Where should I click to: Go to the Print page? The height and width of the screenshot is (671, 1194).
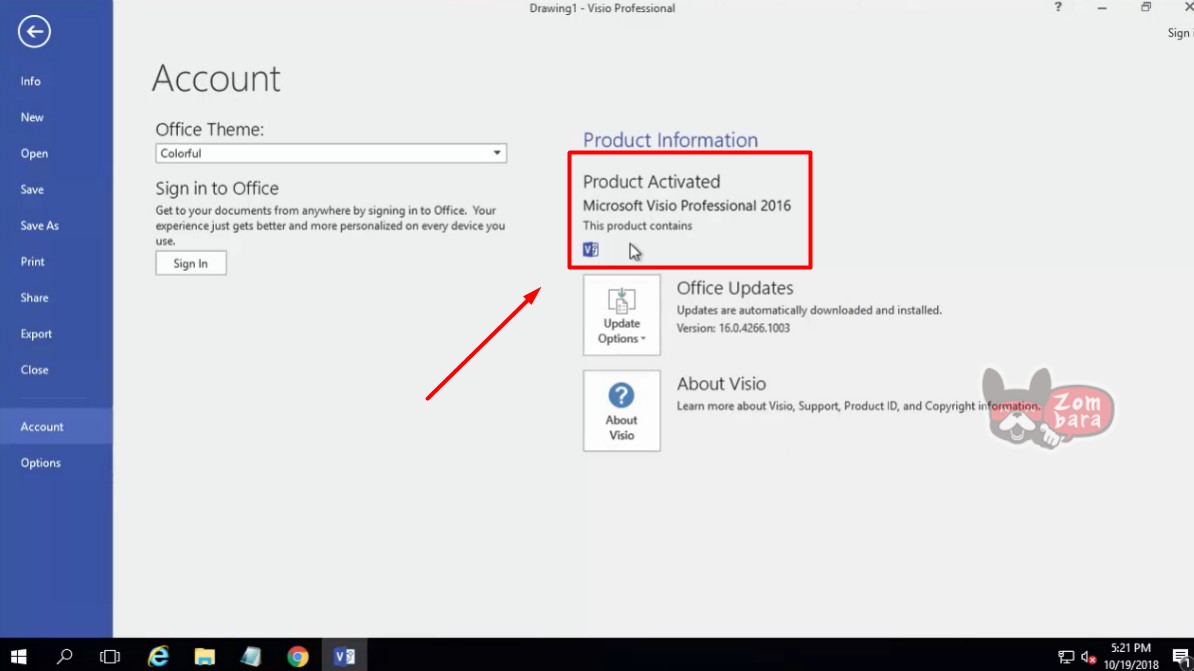pyautogui.click(x=33, y=261)
